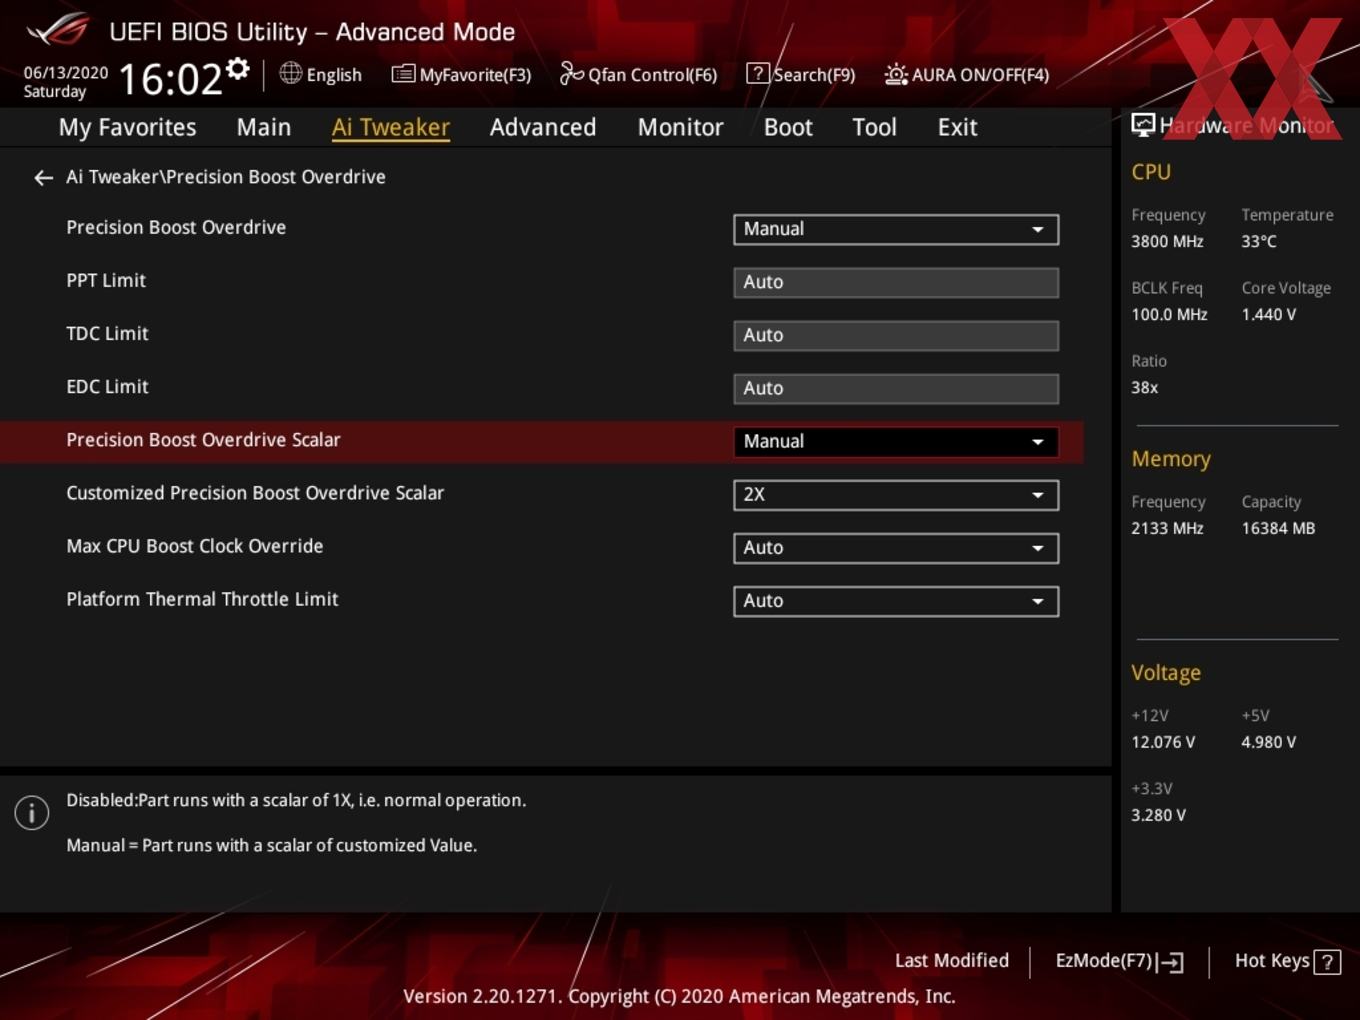Open the Tool tab
The height and width of the screenshot is (1020, 1360).
(x=874, y=127)
